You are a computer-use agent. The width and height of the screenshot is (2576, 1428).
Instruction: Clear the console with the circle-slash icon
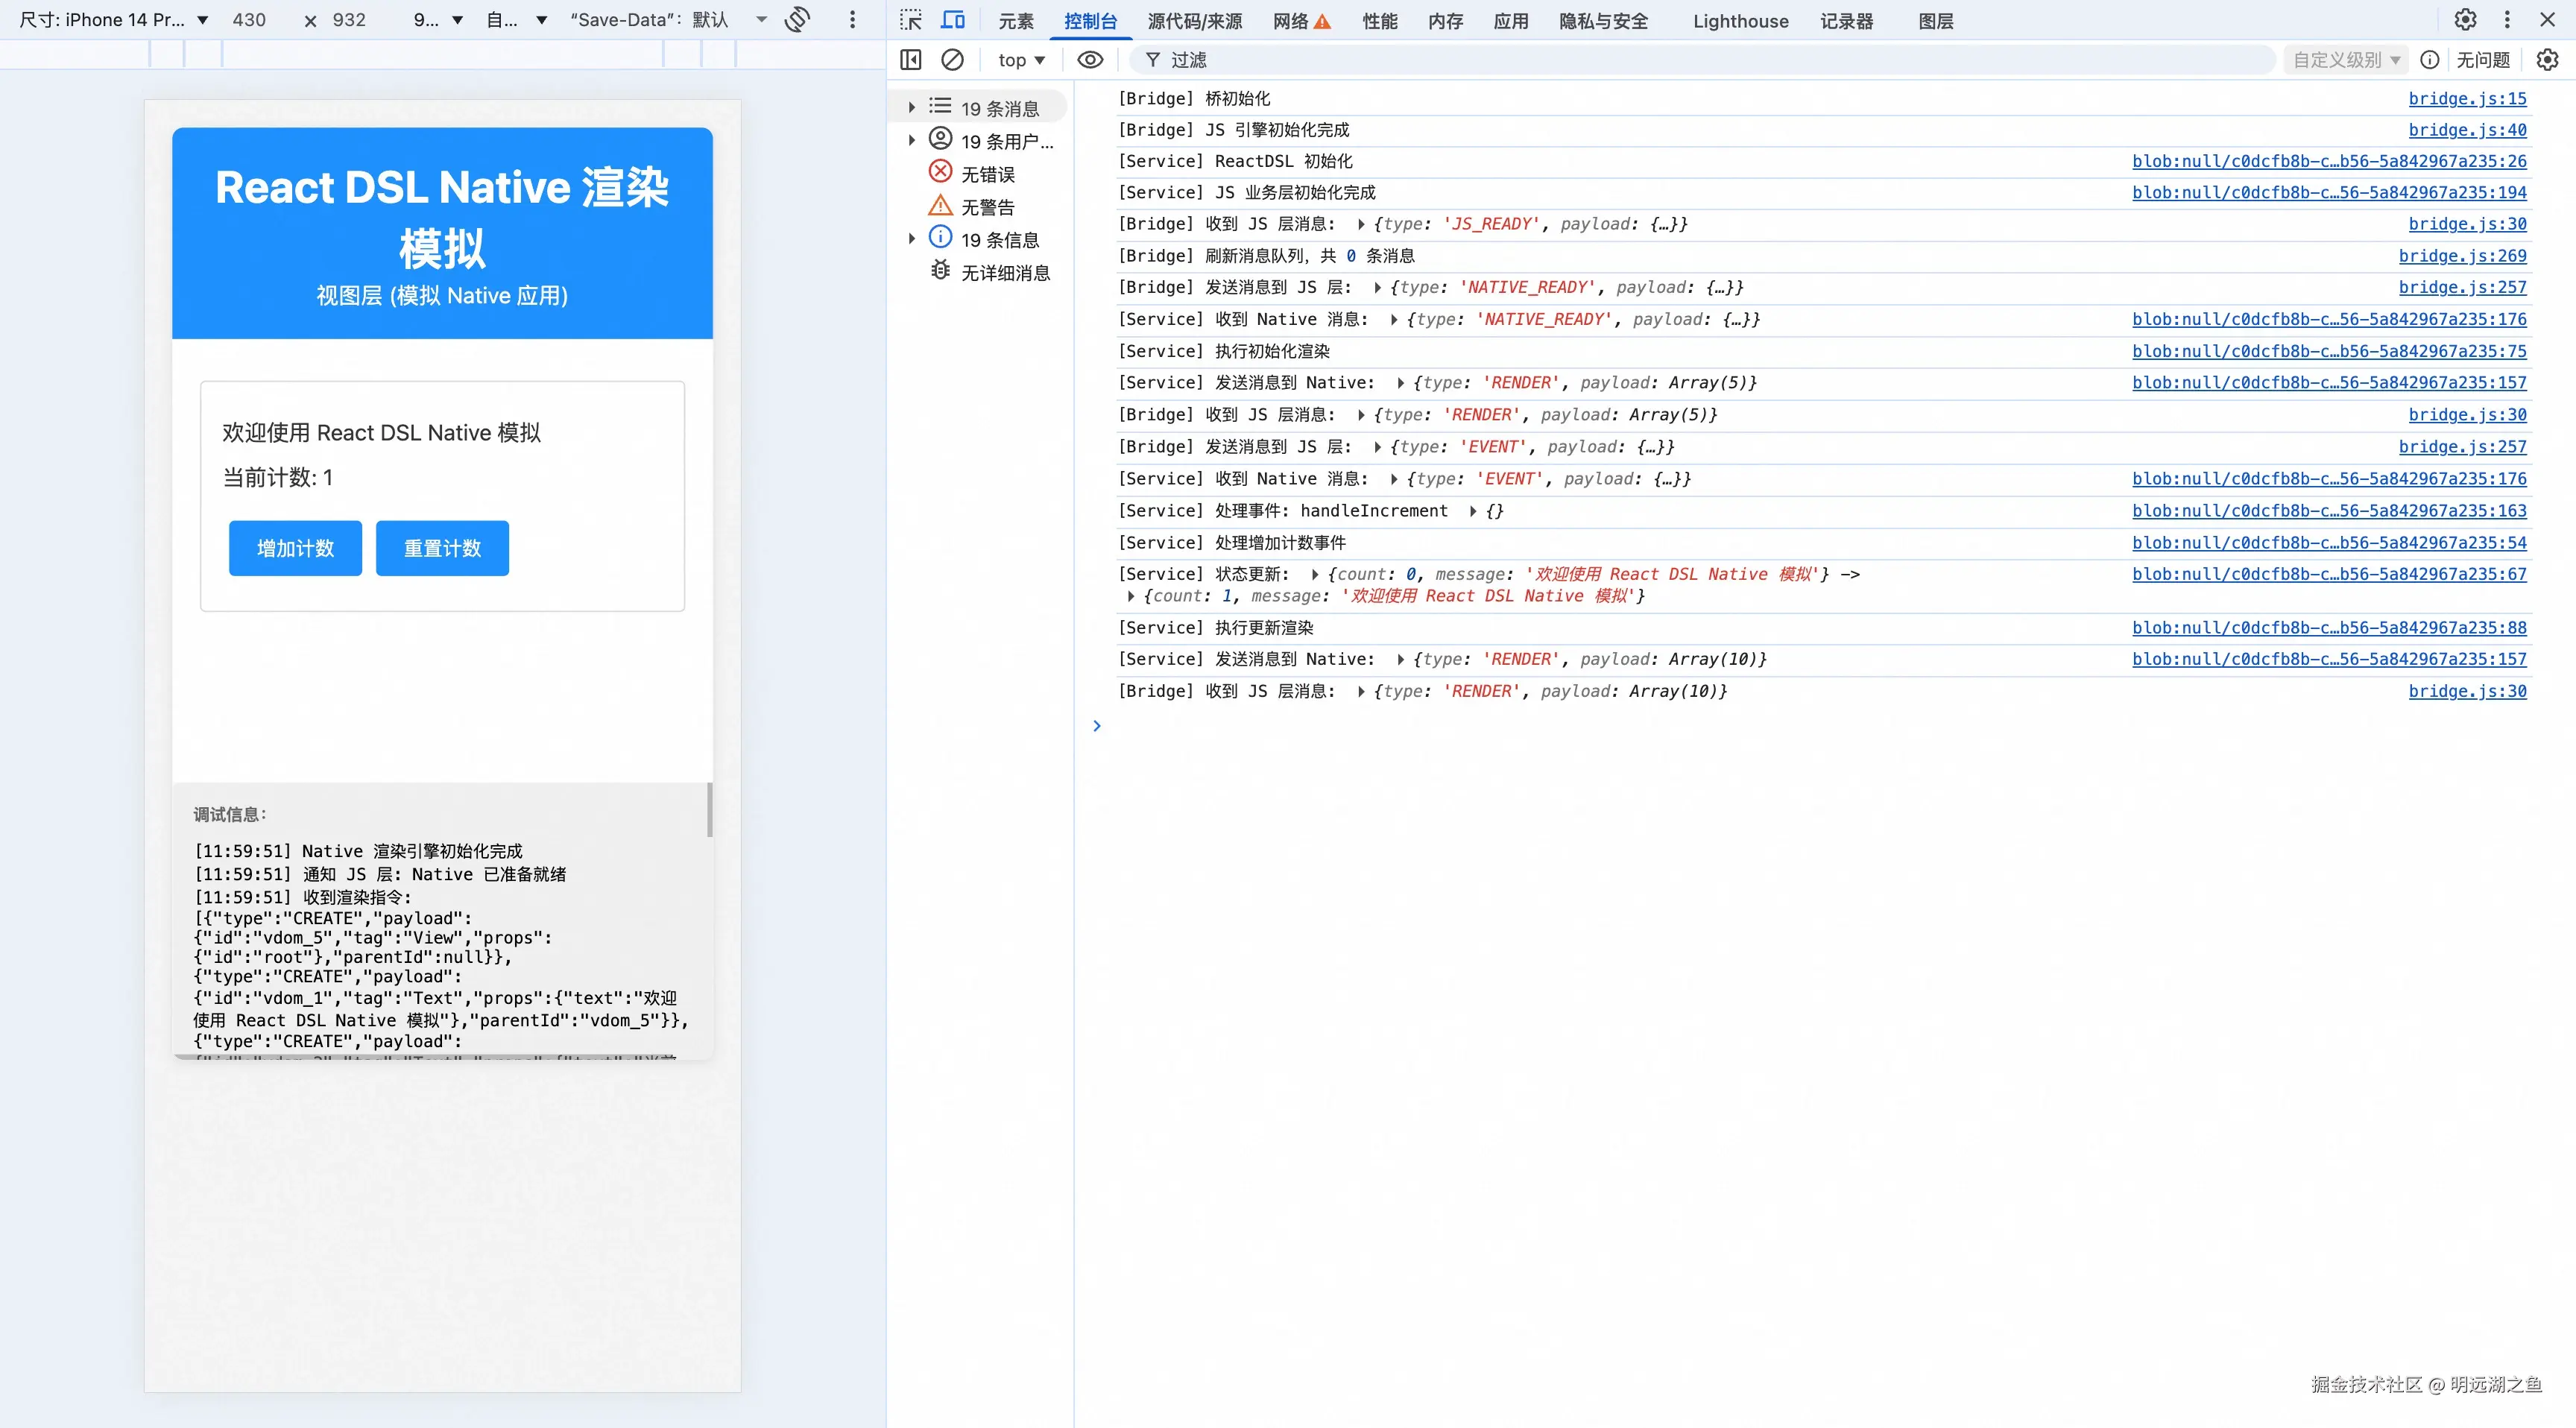click(x=952, y=60)
